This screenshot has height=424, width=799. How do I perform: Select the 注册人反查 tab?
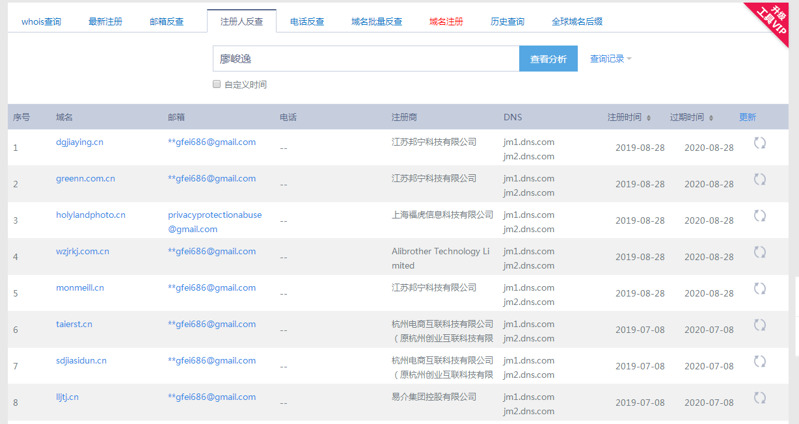242,21
